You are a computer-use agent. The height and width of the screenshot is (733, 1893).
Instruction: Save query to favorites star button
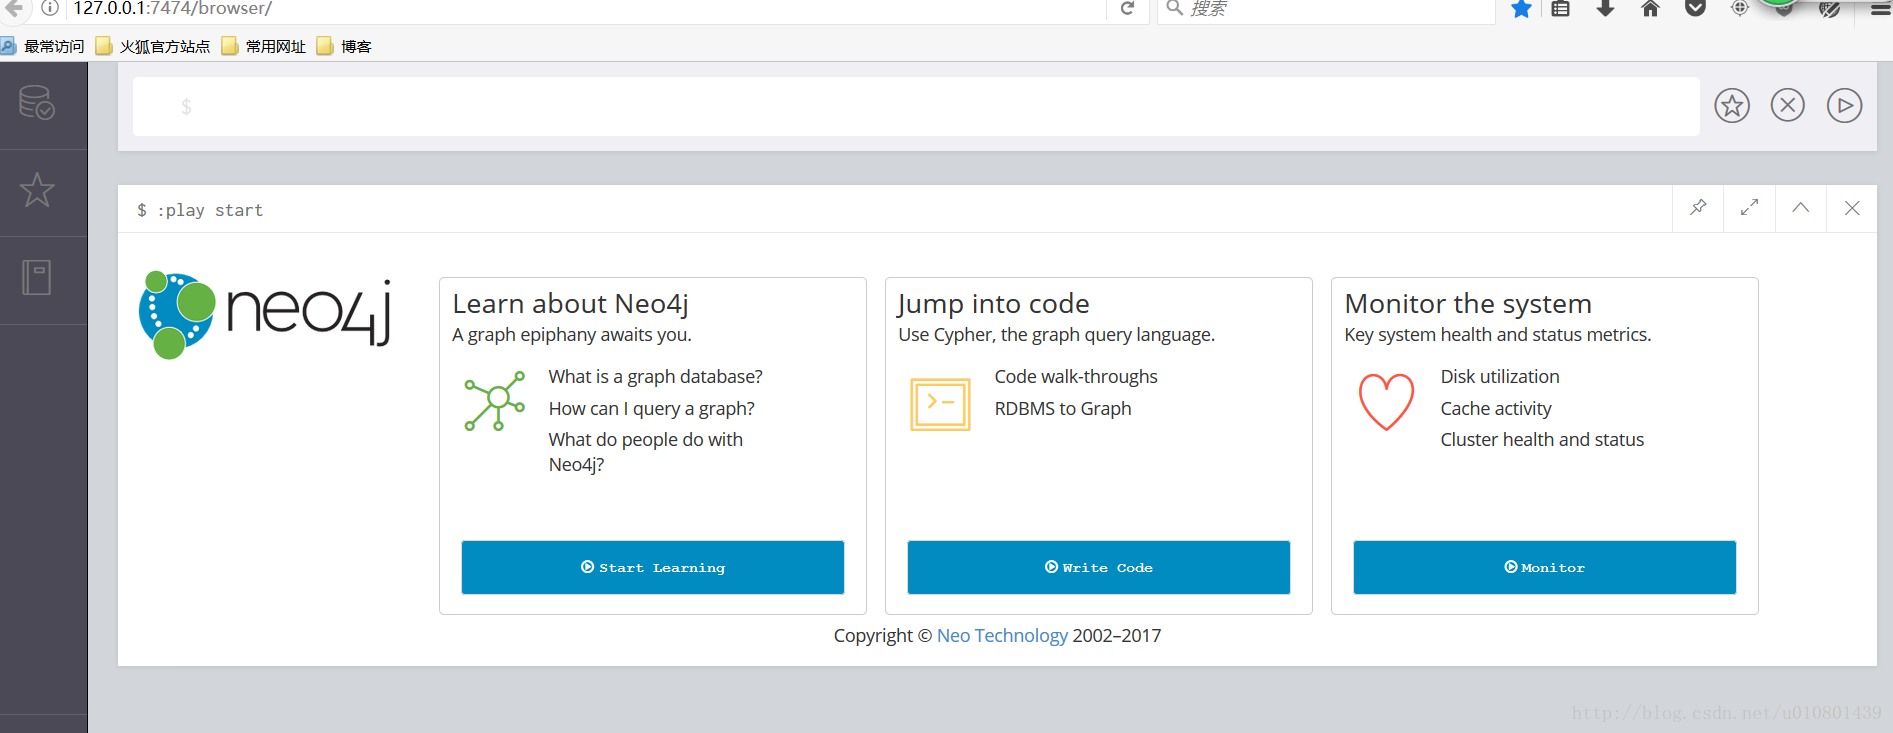pos(1732,105)
